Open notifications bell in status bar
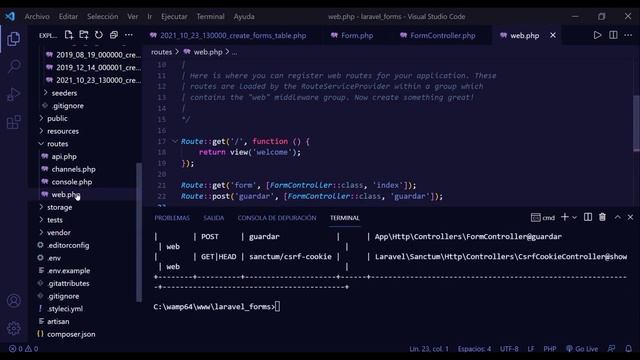The height and width of the screenshot is (360, 640). 629,349
